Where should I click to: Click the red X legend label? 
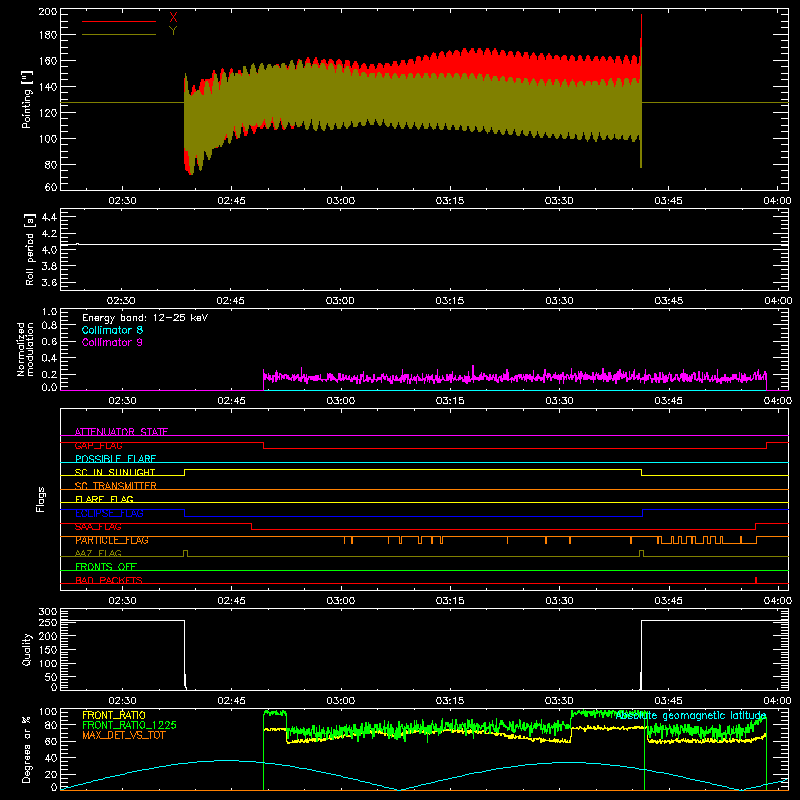(x=173, y=18)
